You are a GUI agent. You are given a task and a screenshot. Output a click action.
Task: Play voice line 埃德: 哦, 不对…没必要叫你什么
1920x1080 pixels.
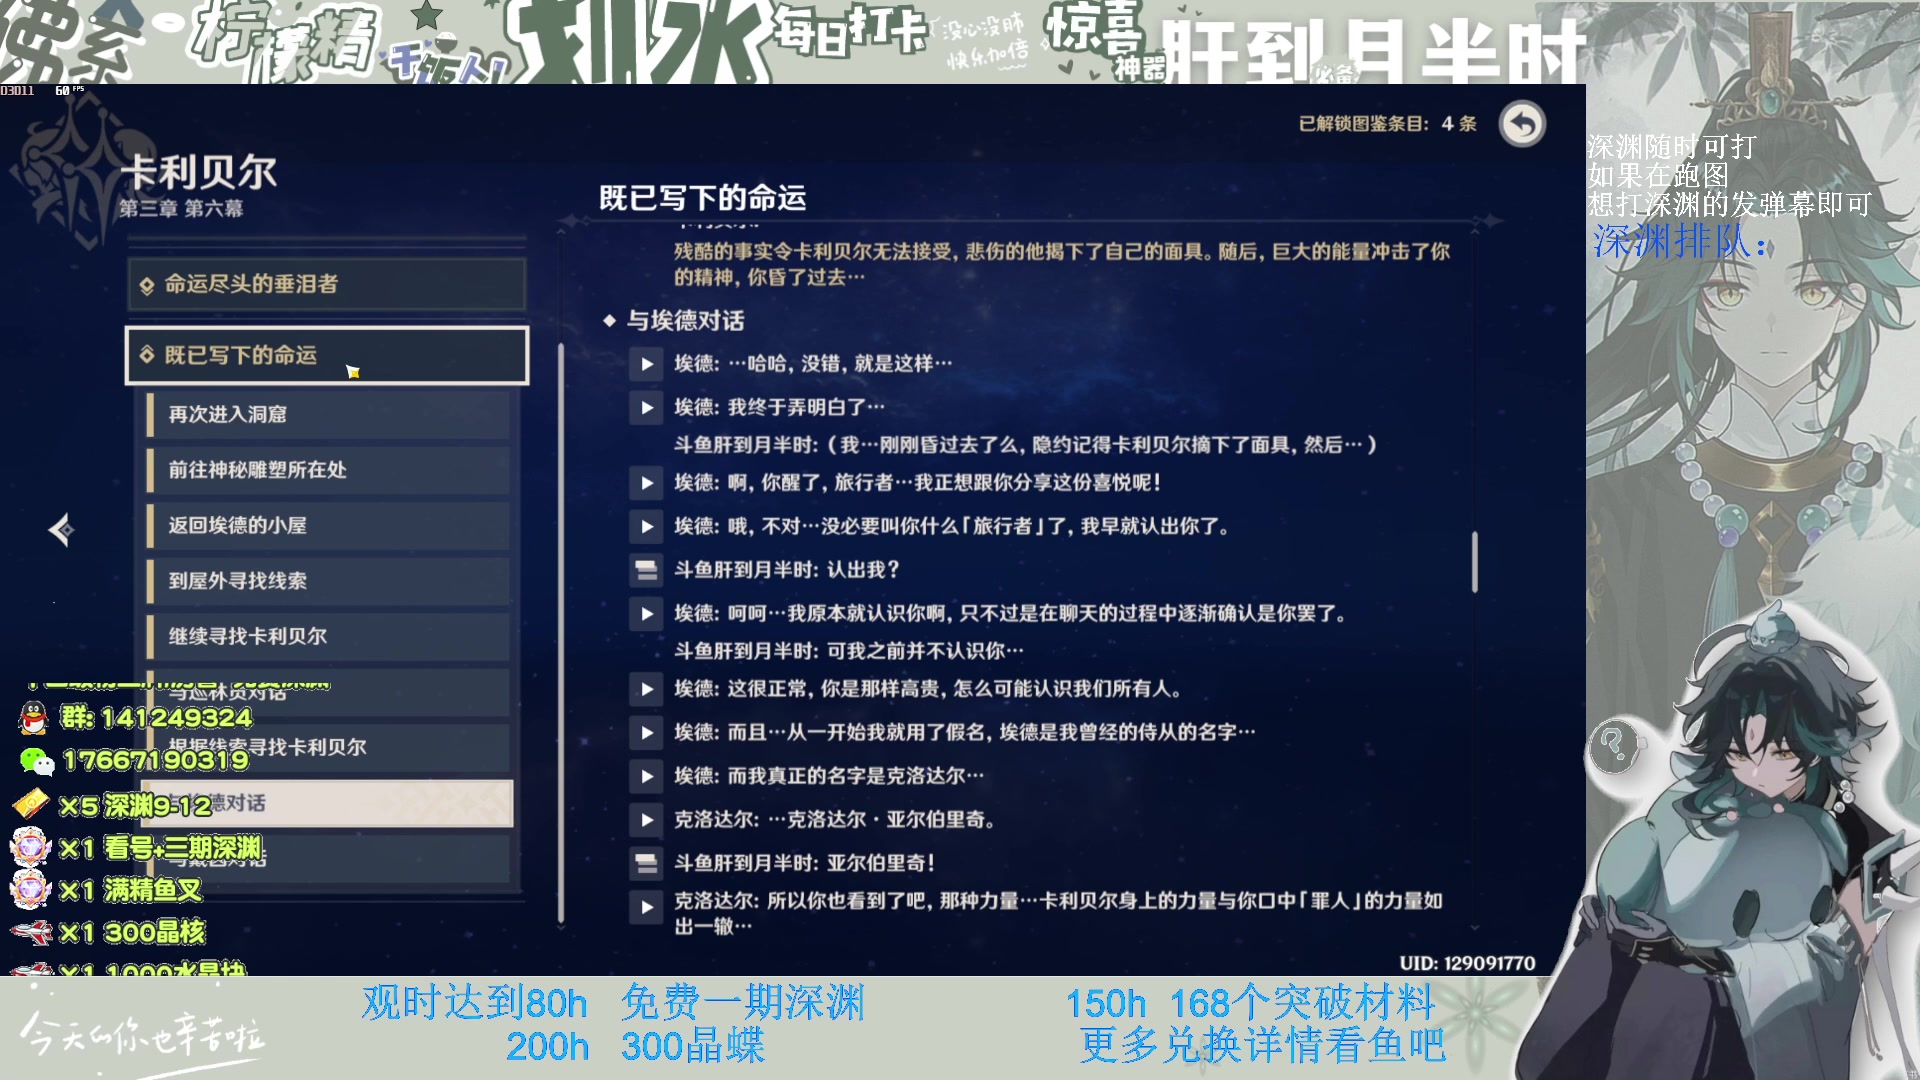point(646,527)
